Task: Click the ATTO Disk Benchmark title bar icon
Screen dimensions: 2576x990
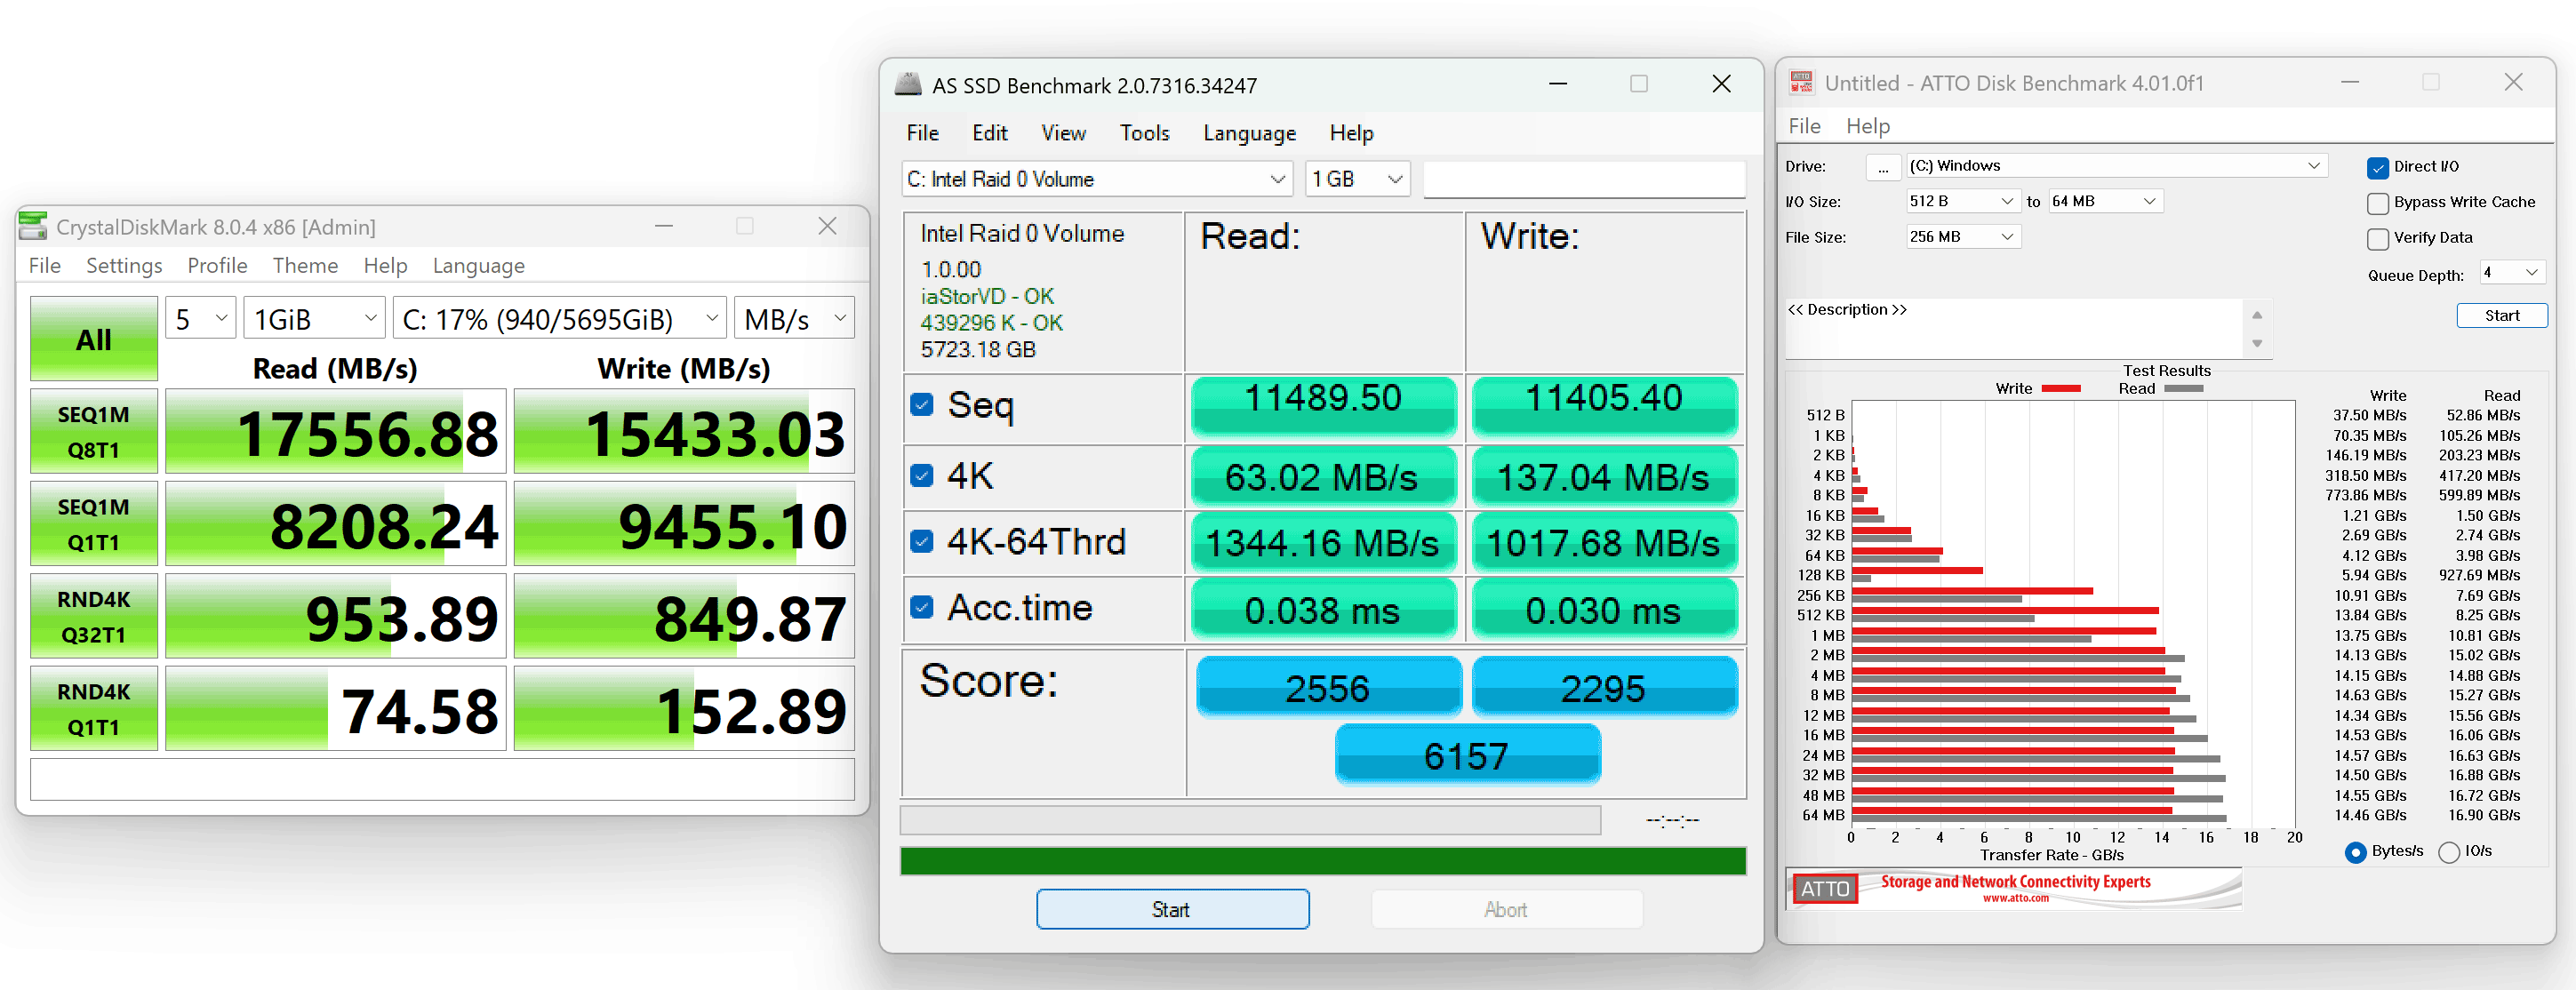Action: (x=1801, y=83)
